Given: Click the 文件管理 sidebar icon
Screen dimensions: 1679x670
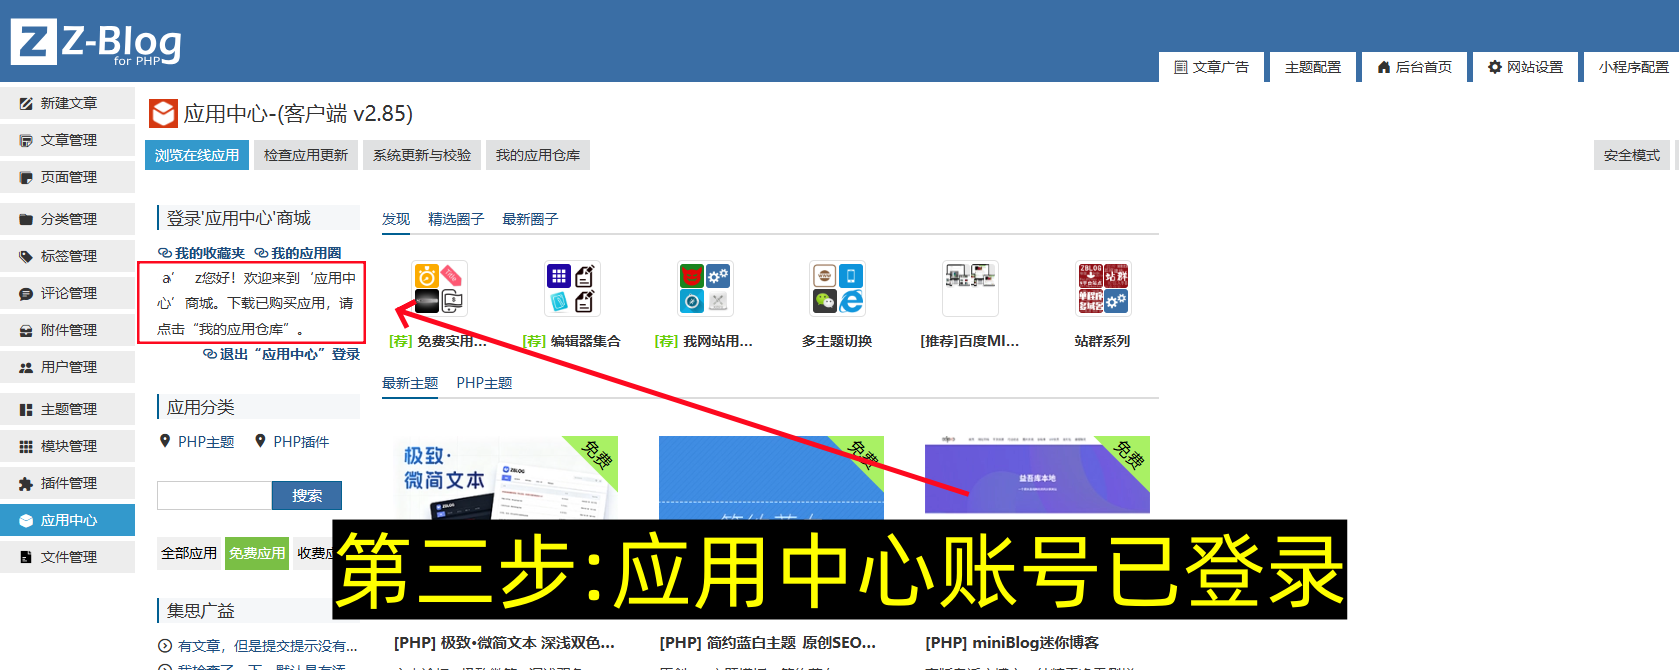Looking at the screenshot, I should [26, 557].
